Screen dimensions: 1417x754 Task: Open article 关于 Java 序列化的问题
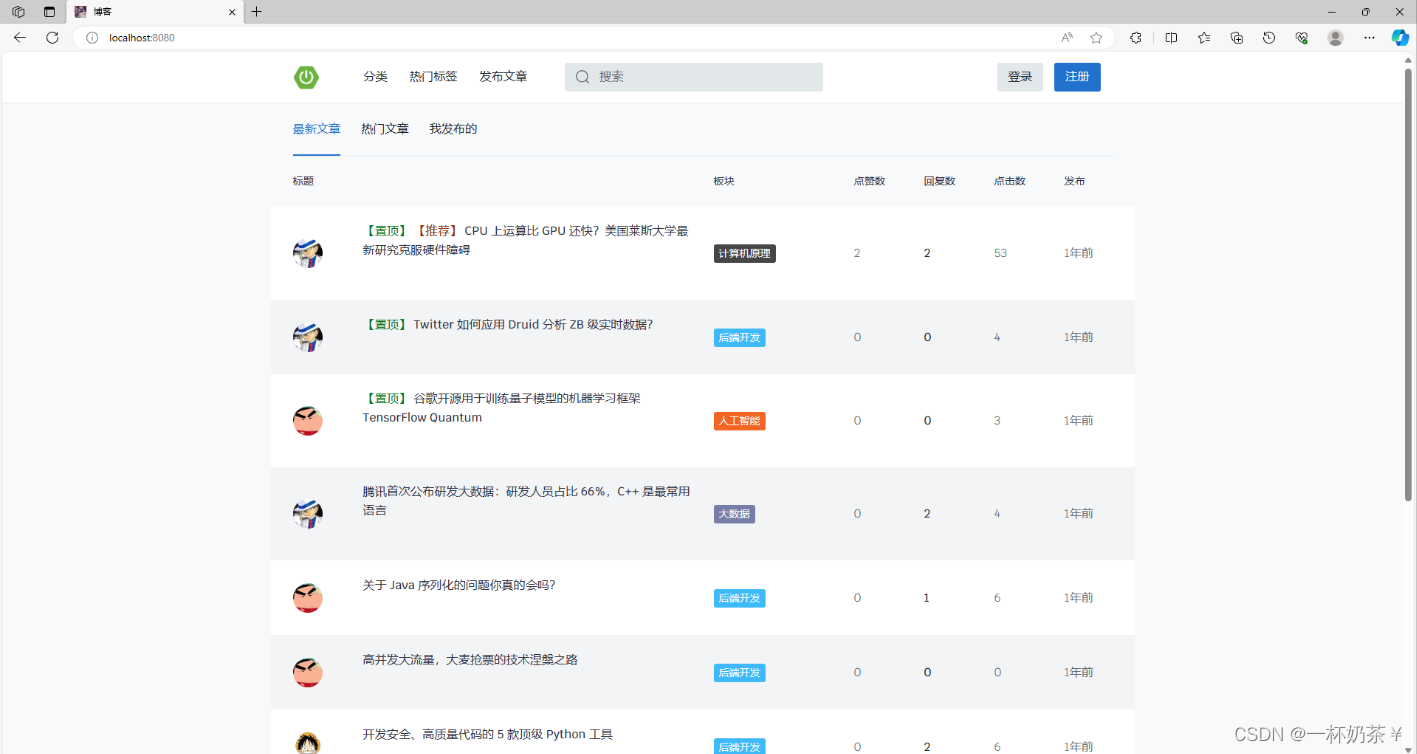(x=459, y=585)
